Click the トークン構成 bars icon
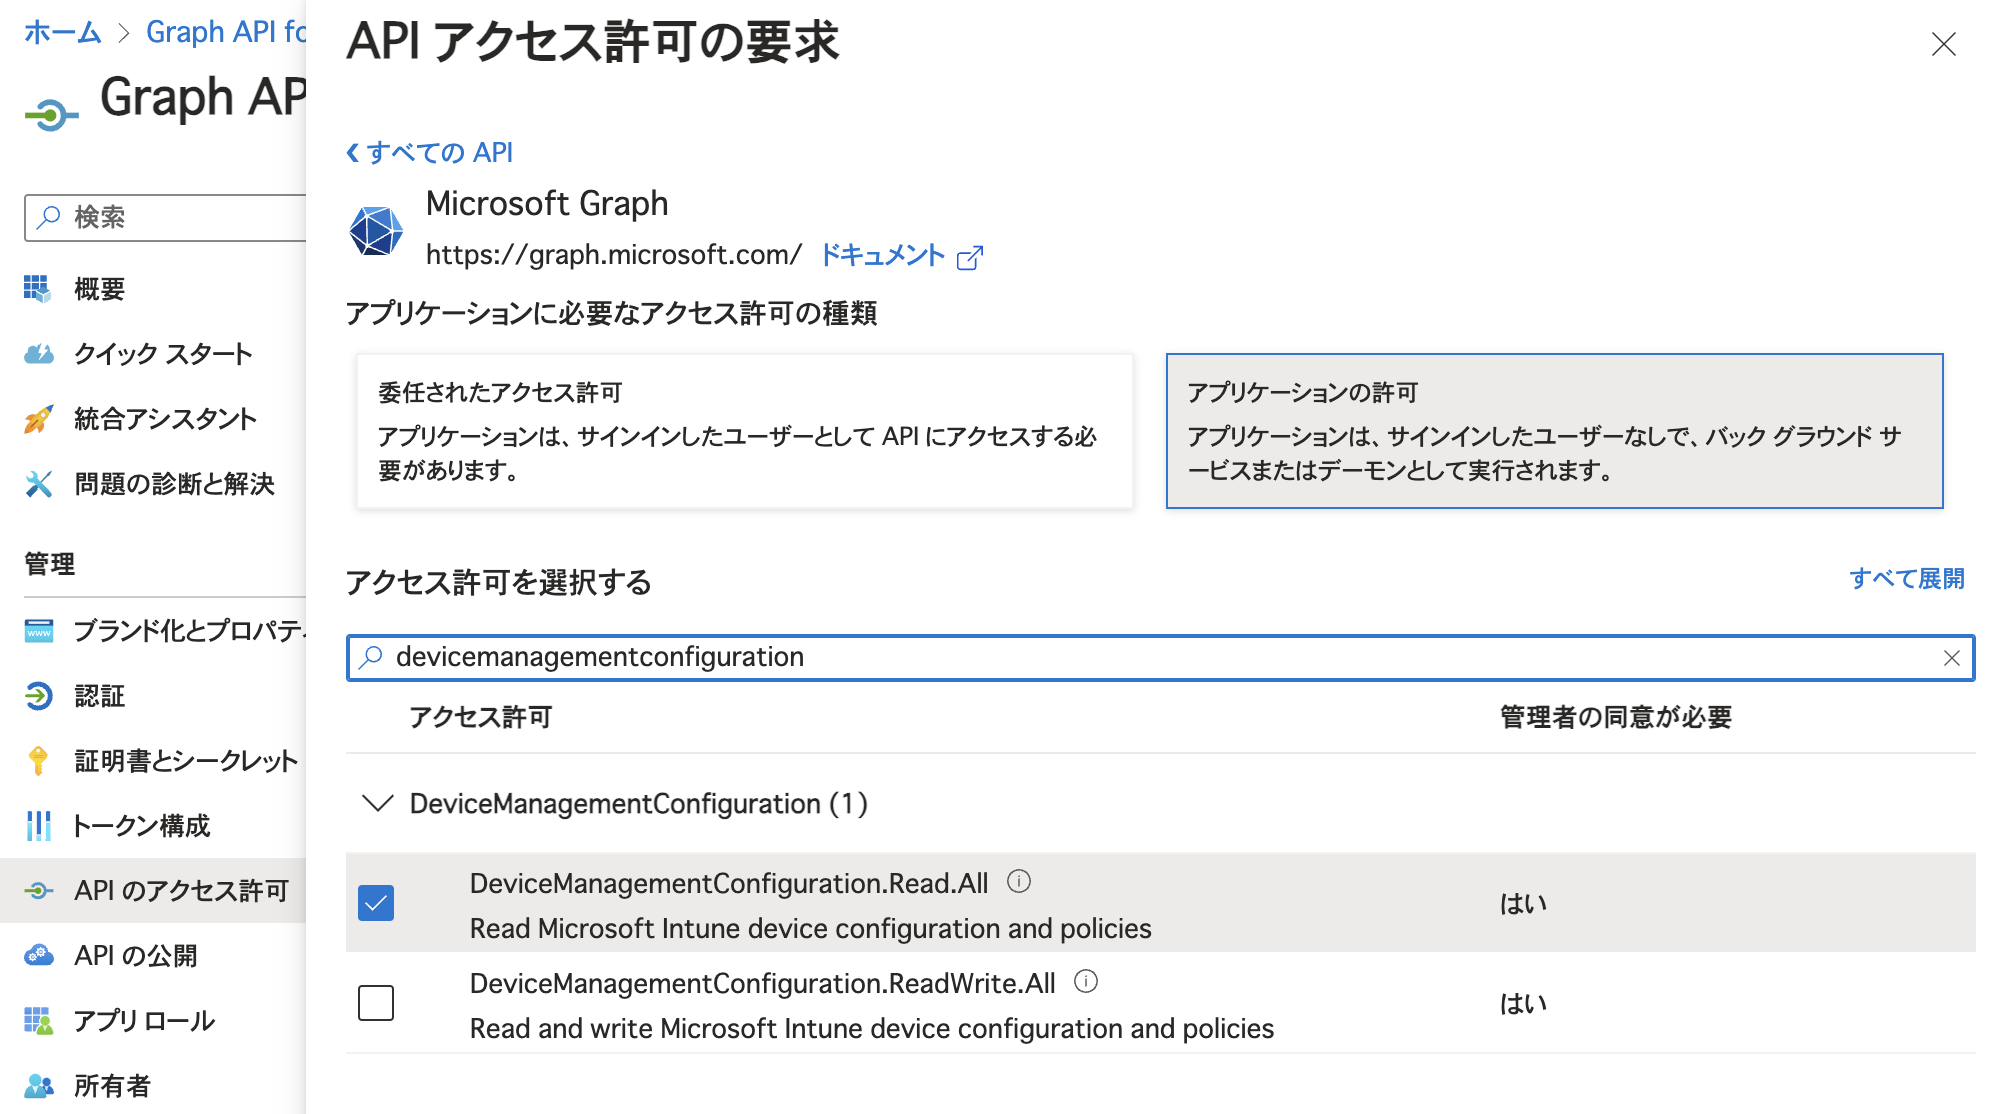The width and height of the screenshot is (2000, 1114). tap(38, 826)
